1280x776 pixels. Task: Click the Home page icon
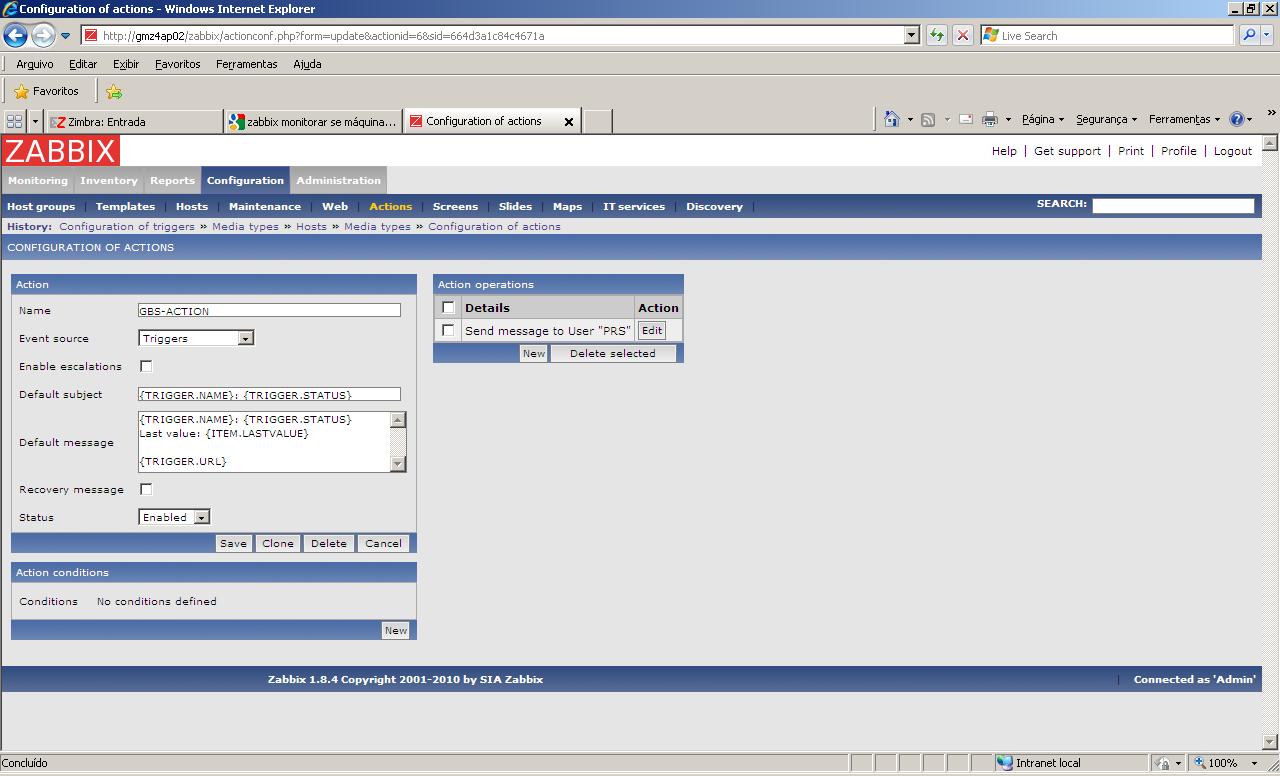[892, 119]
